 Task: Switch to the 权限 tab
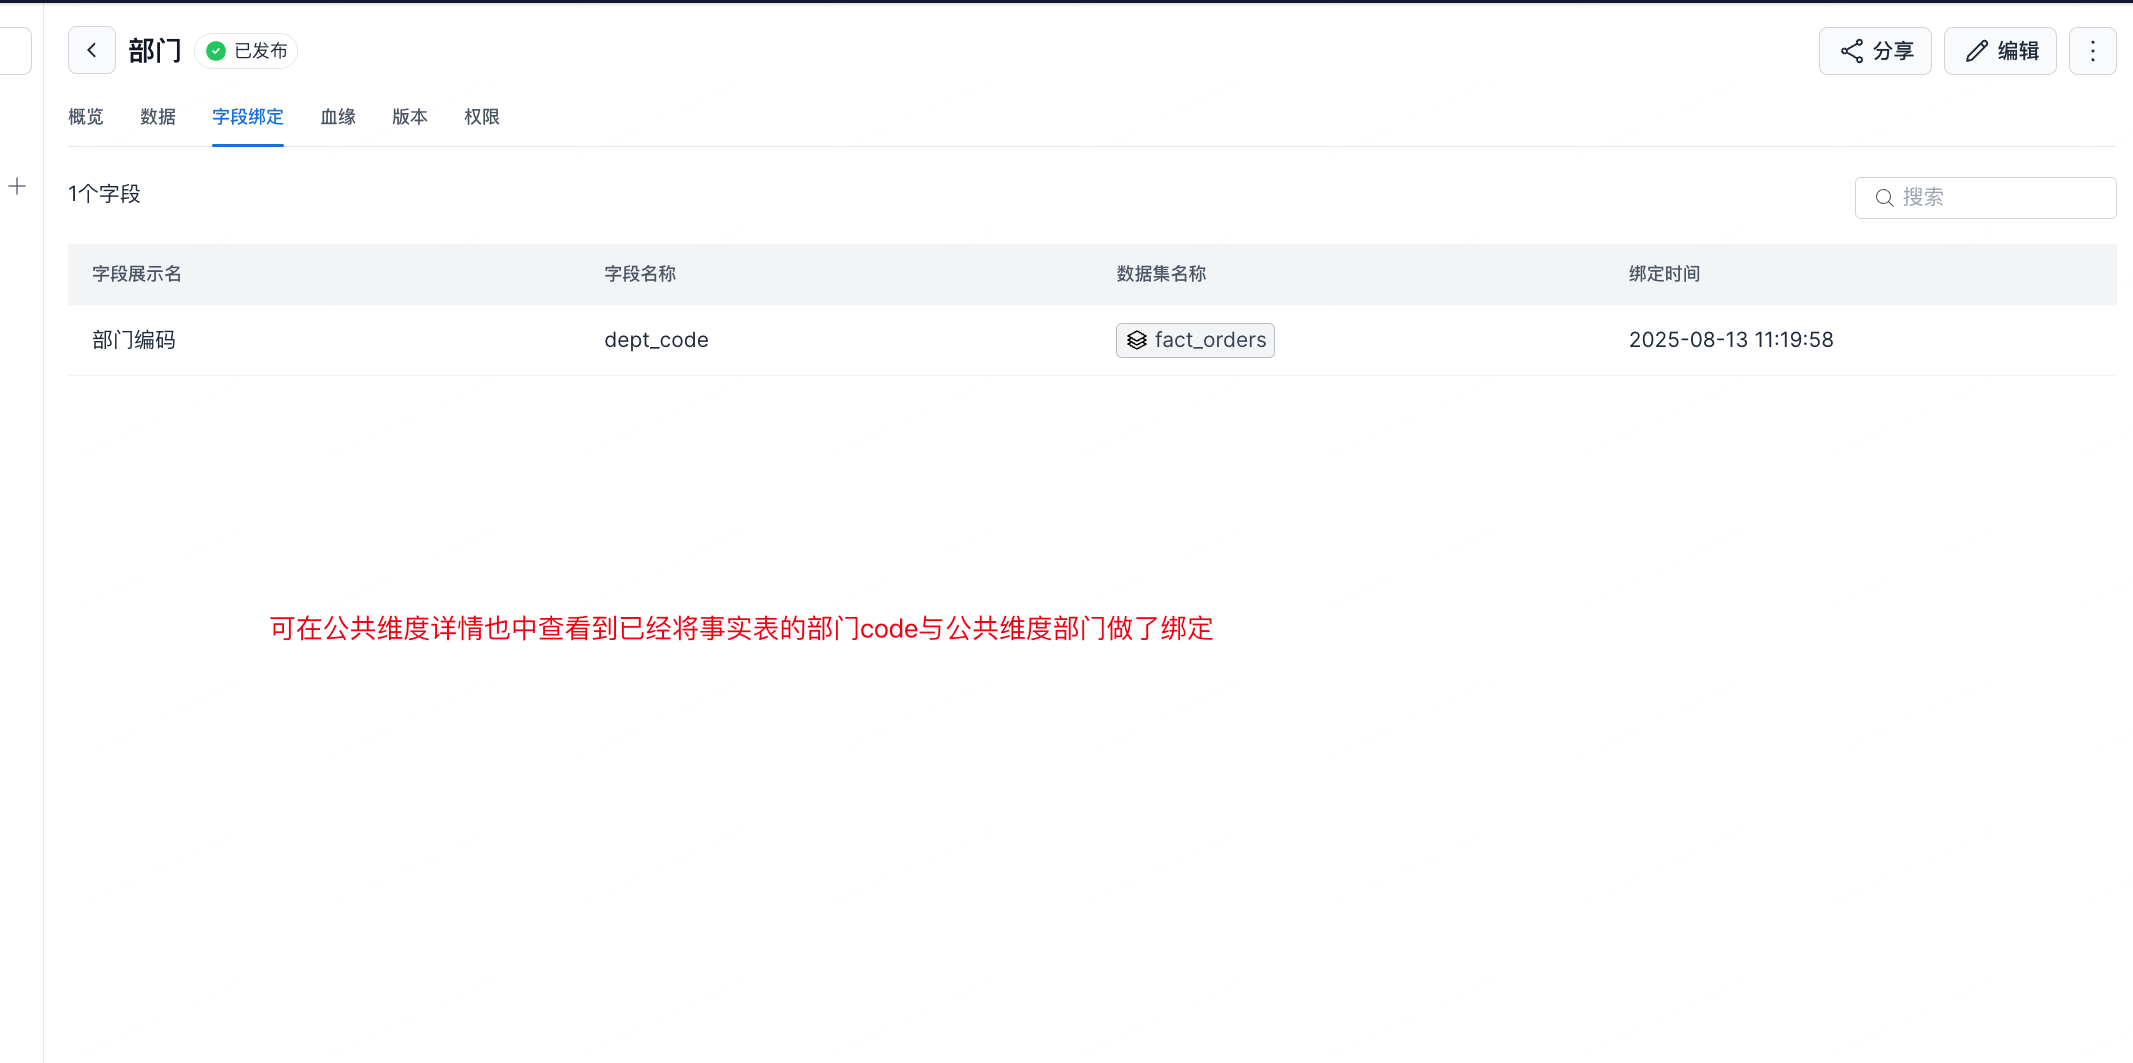[482, 117]
